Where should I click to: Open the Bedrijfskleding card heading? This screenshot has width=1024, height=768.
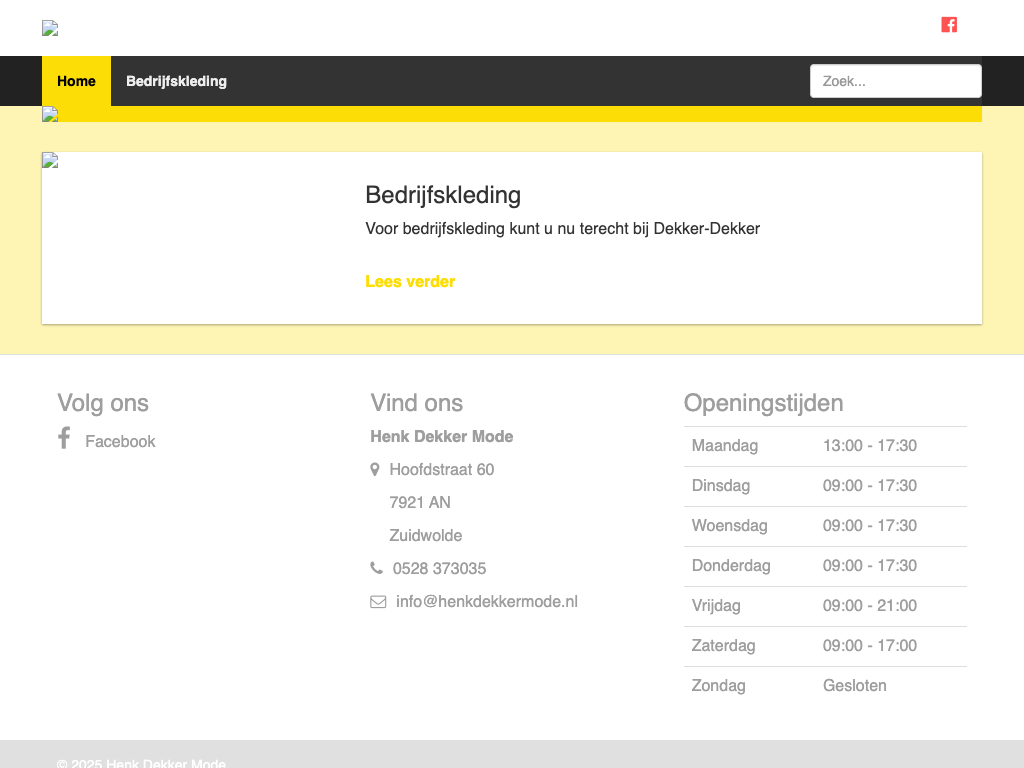[x=443, y=195]
